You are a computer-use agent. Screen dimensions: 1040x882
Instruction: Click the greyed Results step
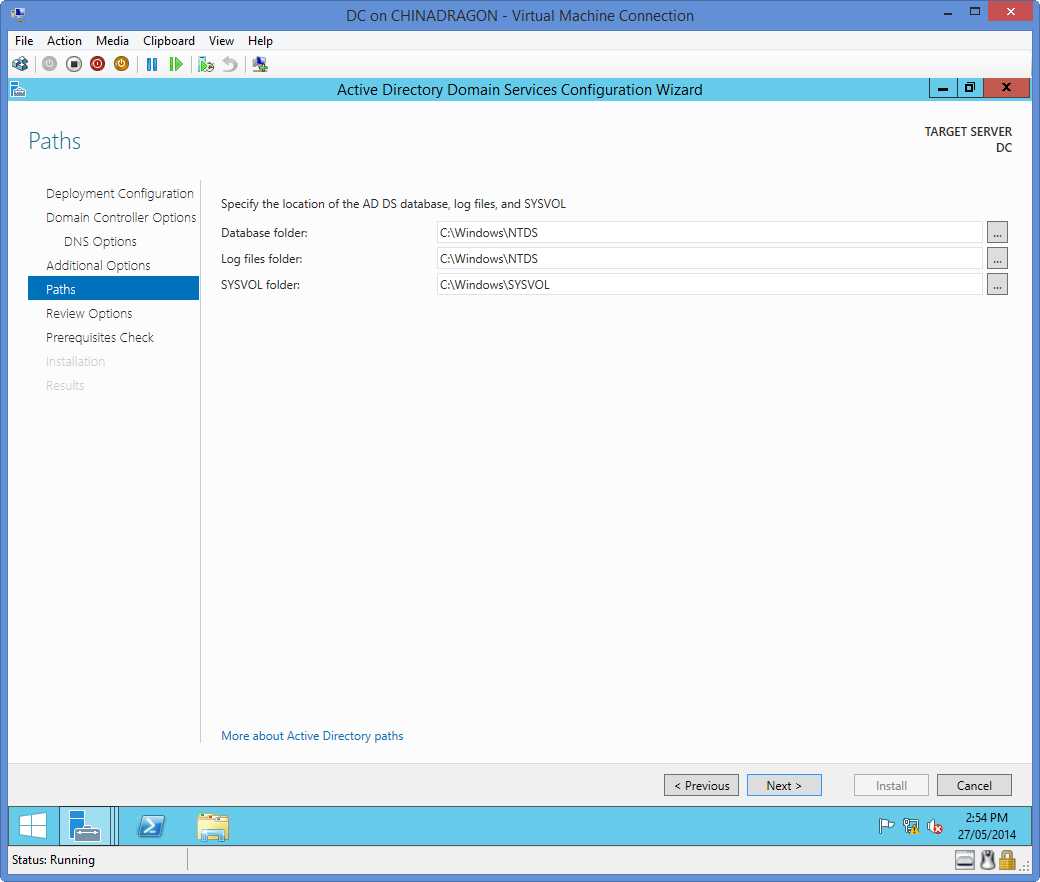coord(65,385)
